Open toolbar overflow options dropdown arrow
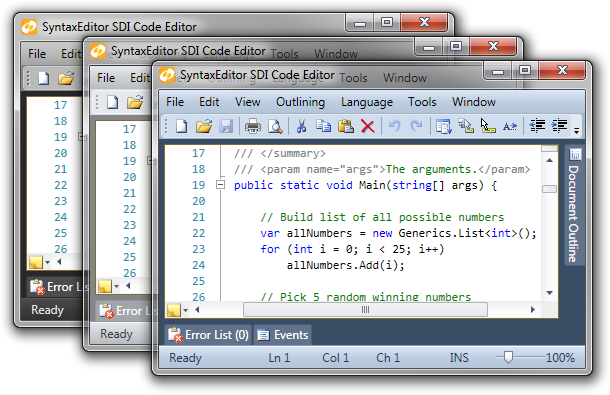610x395 pixels. (x=577, y=131)
